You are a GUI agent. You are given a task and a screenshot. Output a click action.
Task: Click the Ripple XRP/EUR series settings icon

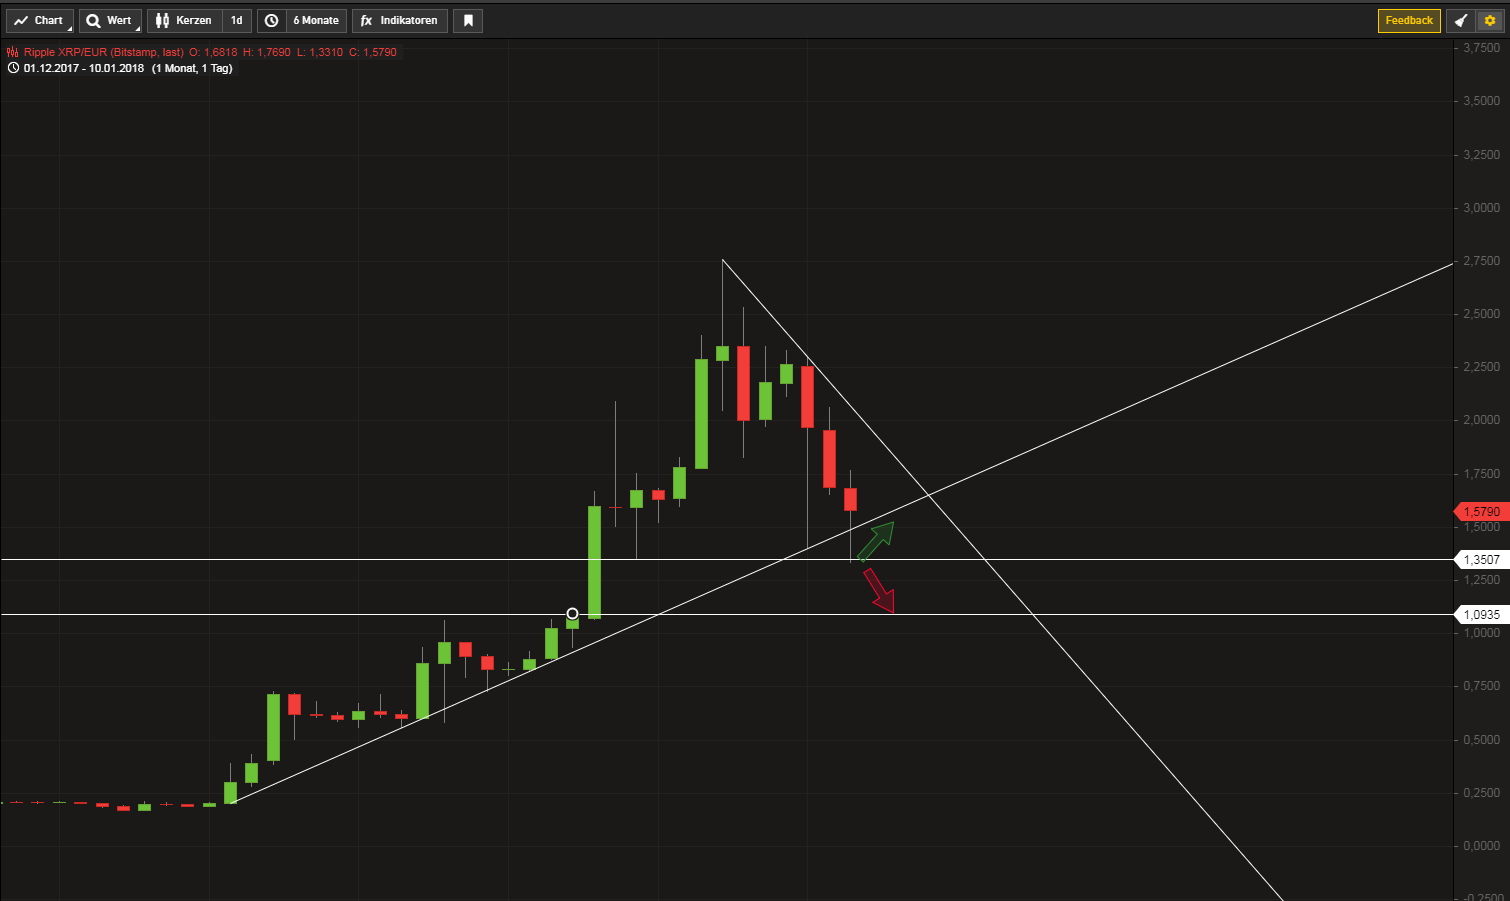point(13,52)
